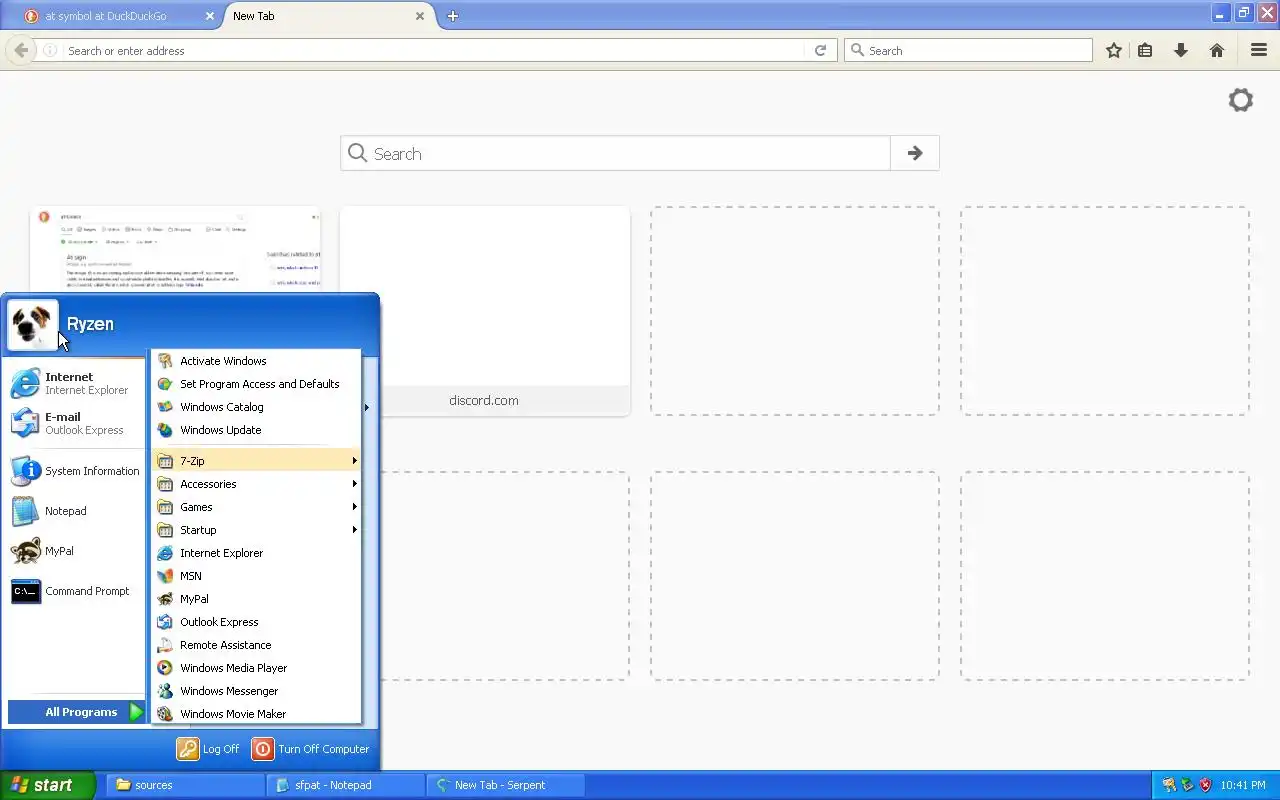Select Outlook Express in All Programs list
Viewport: 1280px width, 800px height.
point(256,622)
